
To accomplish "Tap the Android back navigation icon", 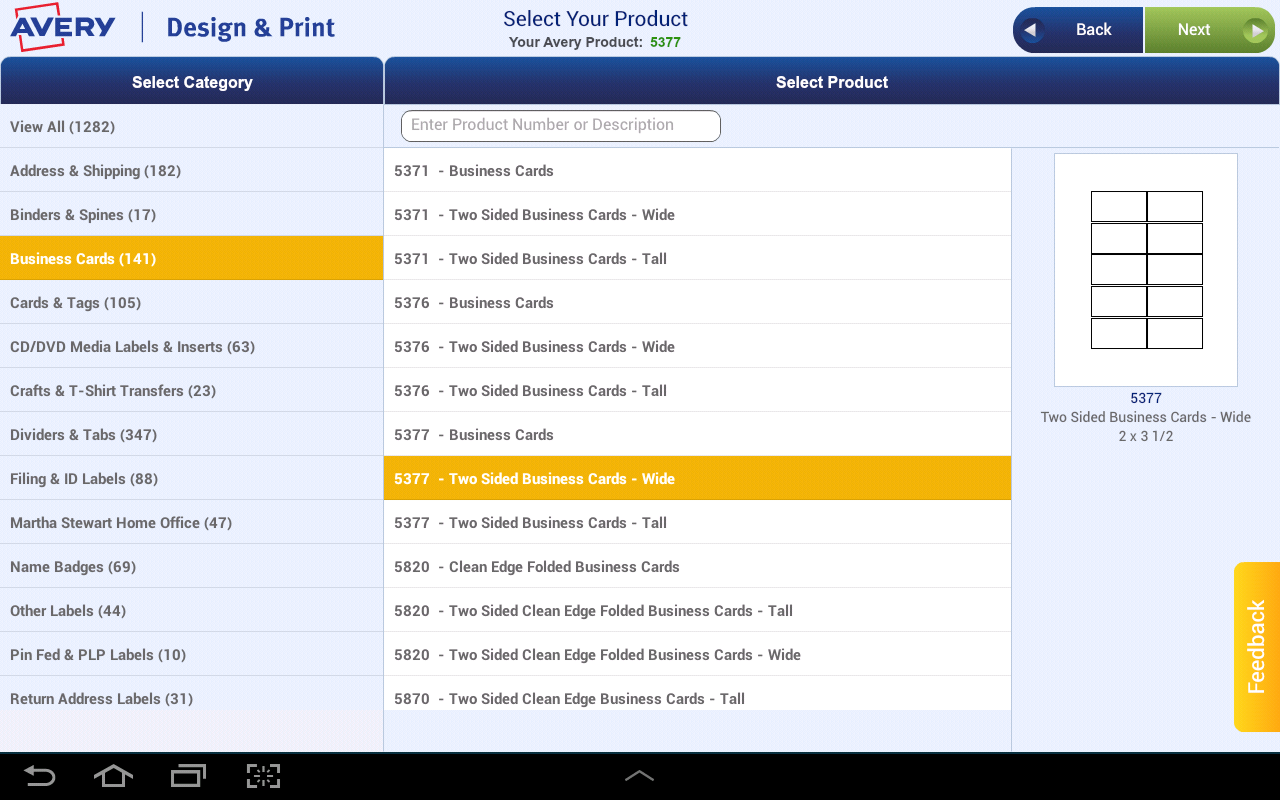I will (x=39, y=776).
